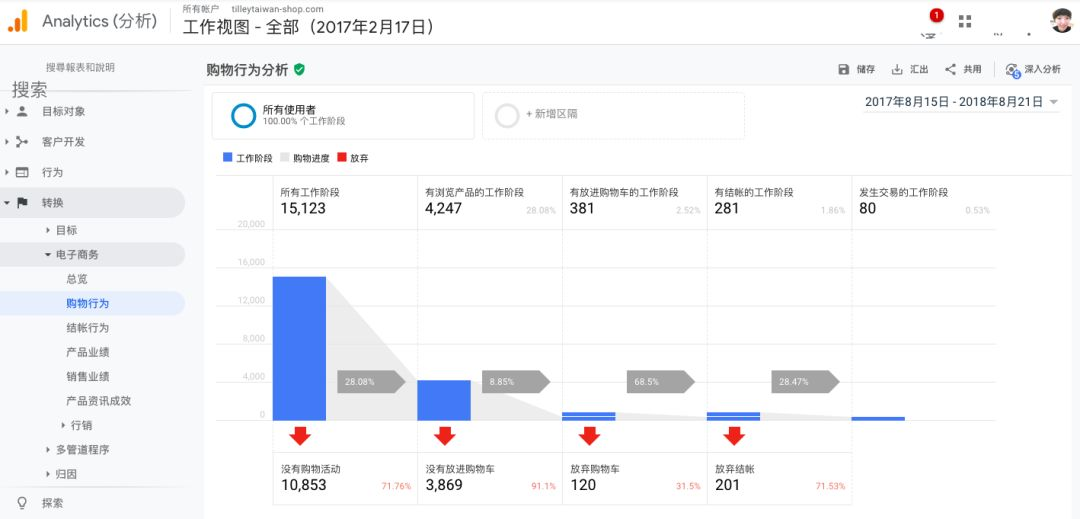This screenshot has width=1080, height=519.
Task: Click the 28.08% gray arrow label
Action: [371, 381]
